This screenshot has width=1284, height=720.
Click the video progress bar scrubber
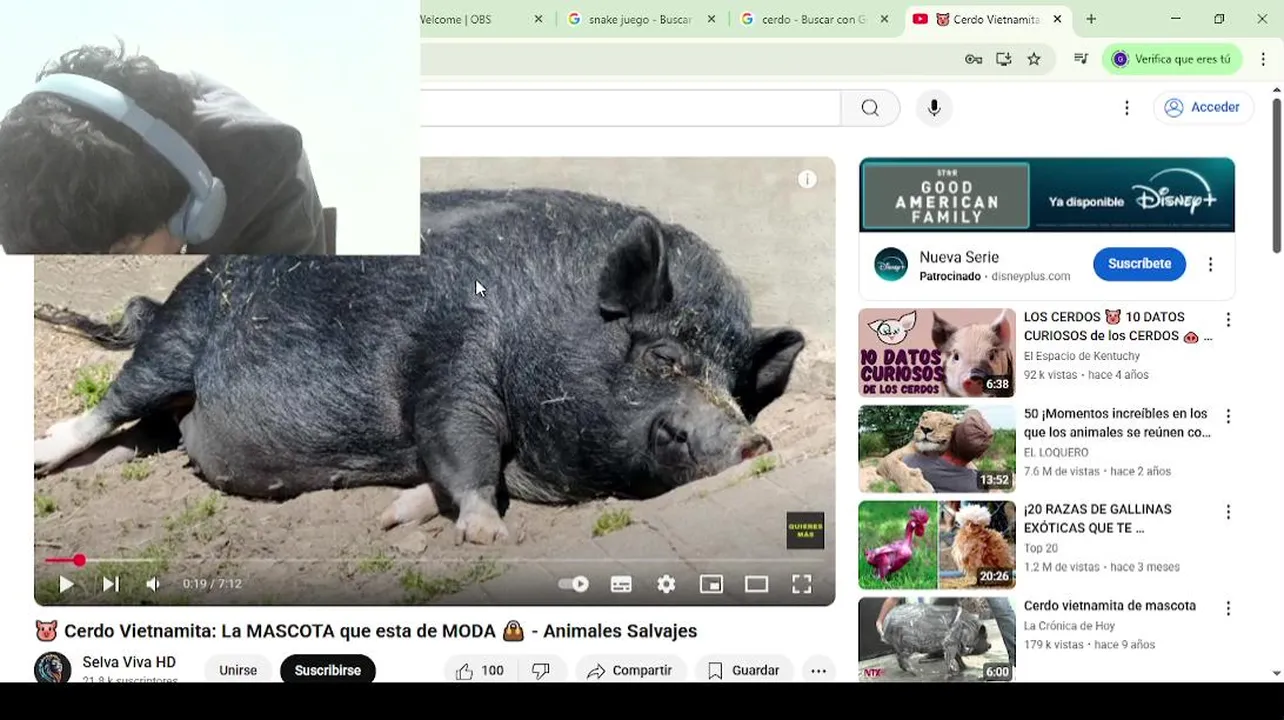(79, 560)
